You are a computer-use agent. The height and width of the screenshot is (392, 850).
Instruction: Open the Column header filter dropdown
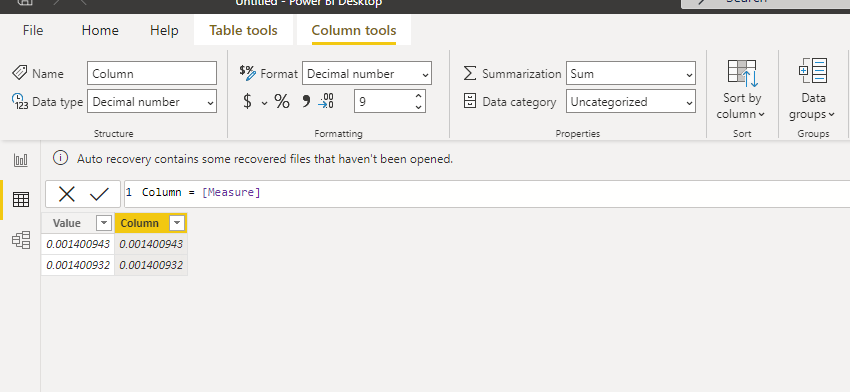(x=177, y=223)
